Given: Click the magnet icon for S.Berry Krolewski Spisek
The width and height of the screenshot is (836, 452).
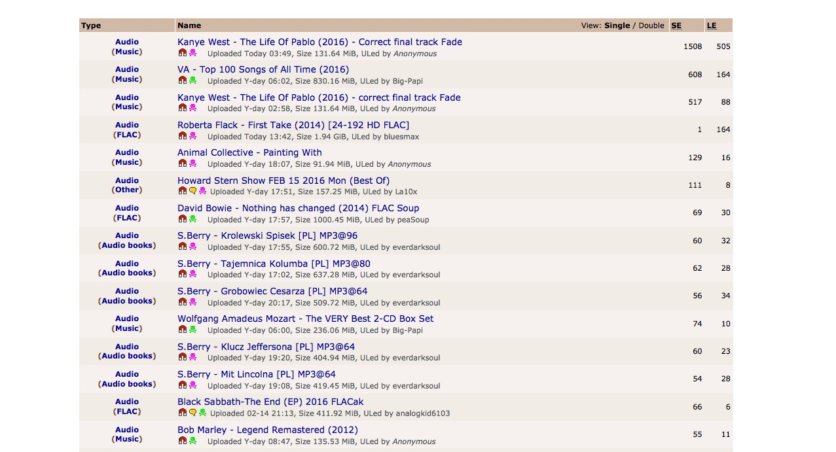Looking at the screenshot, I should [x=182, y=246].
